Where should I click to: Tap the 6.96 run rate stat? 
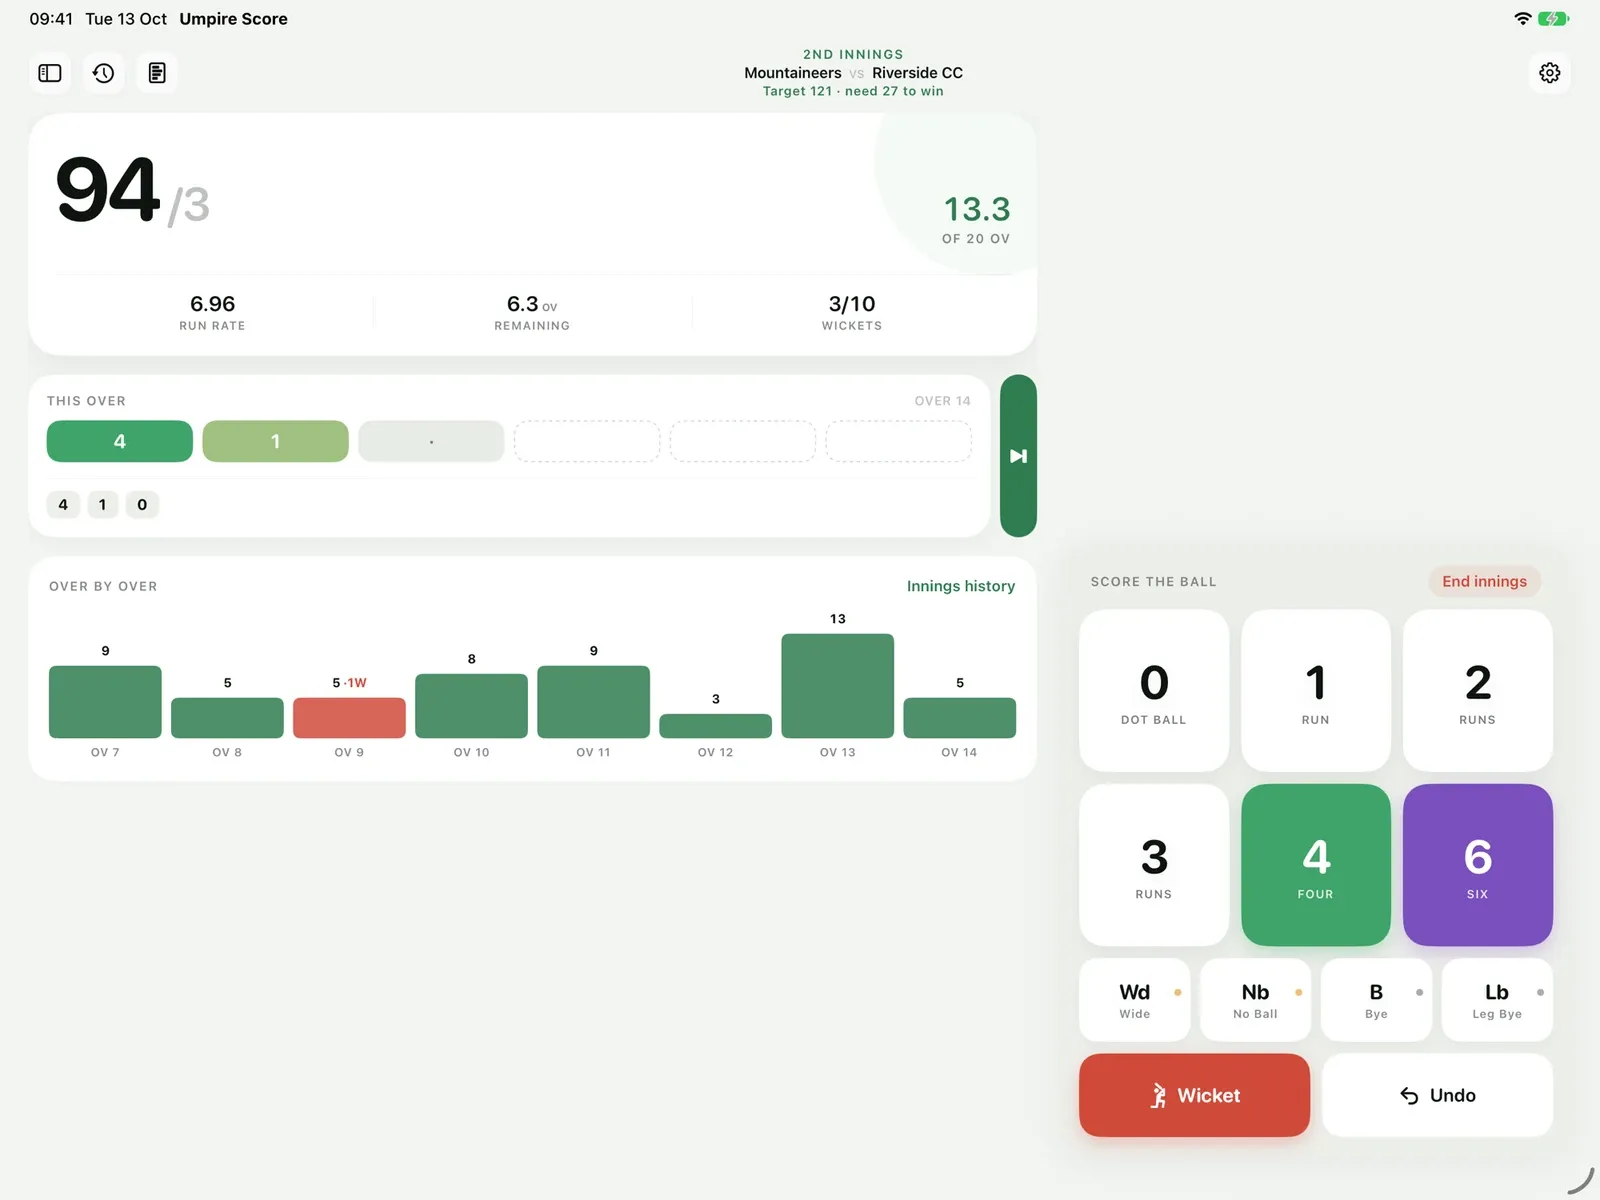pos(212,312)
